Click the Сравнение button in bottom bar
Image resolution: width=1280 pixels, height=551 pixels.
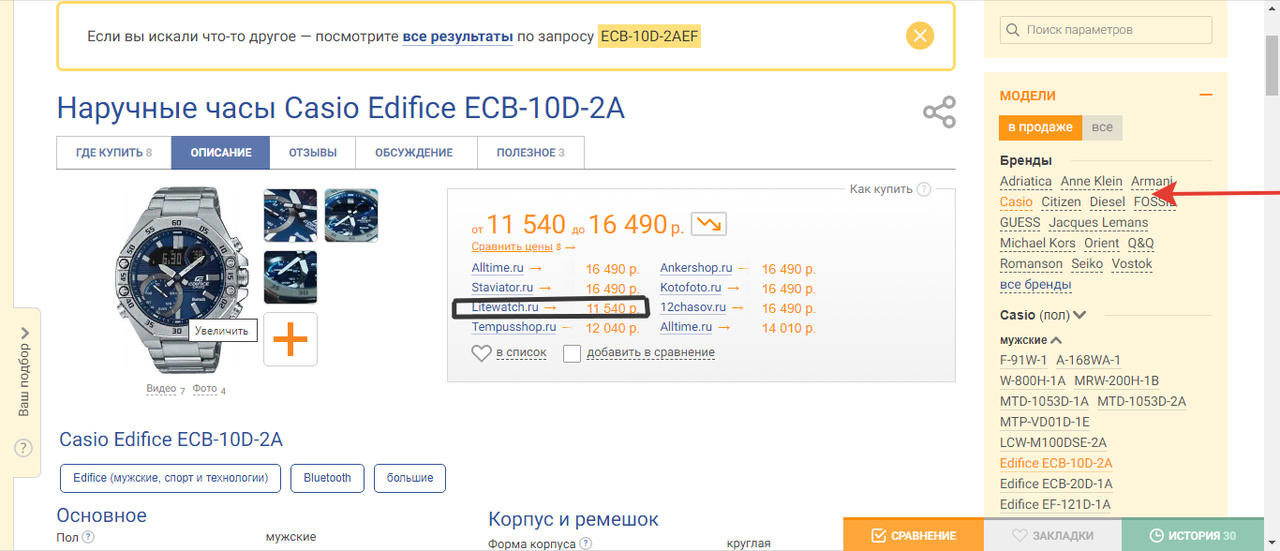coord(914,535)
